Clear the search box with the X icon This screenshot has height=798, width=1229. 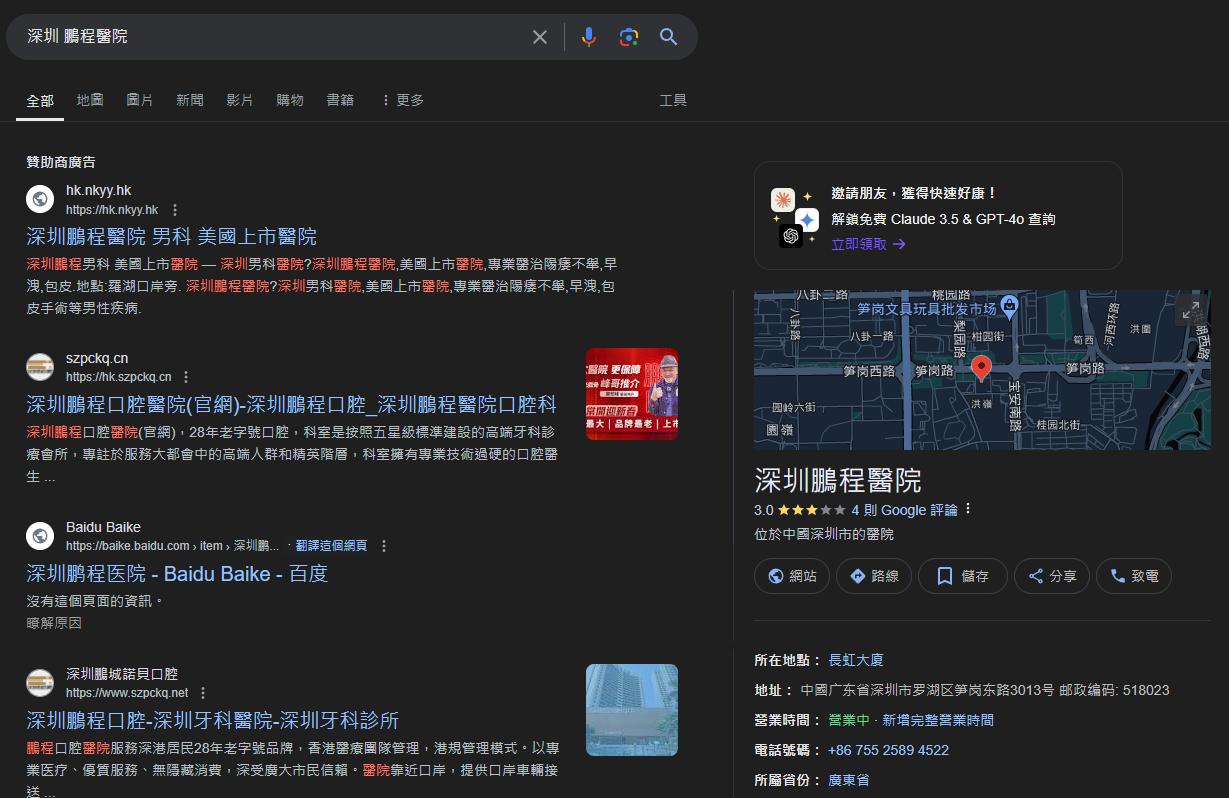tap(540, 37)
